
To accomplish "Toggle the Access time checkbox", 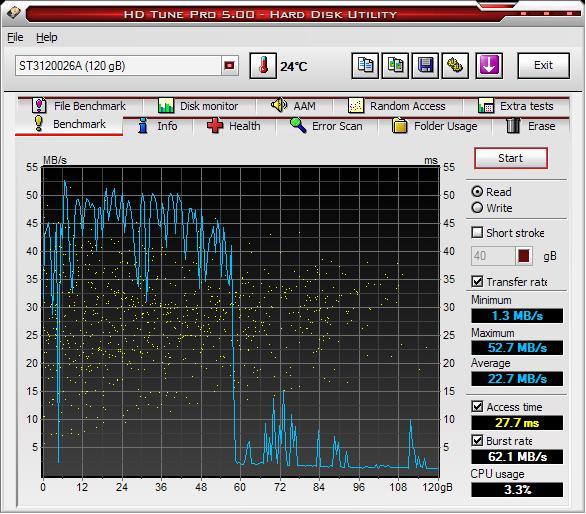I will (477, 406).
